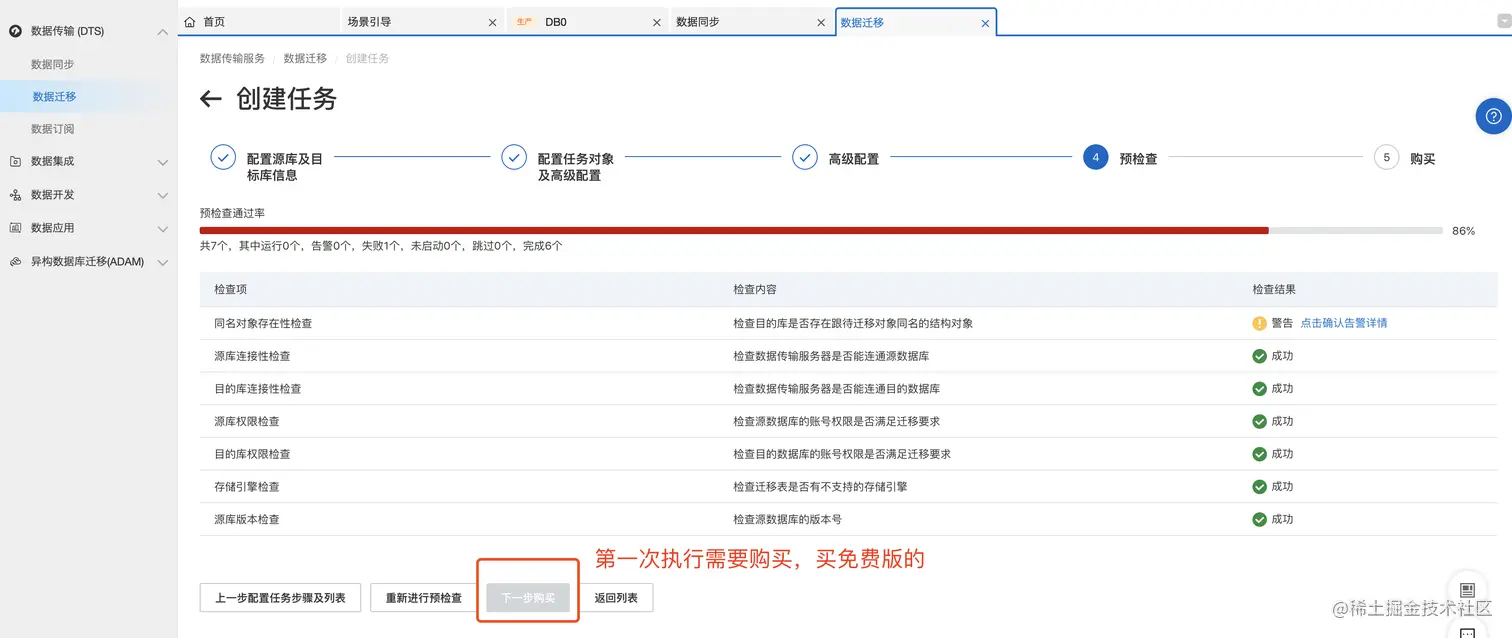Click the success checkmark in 目的库连接性检查 row
Image resolution: width=1512 pixels, height=638 pixels.
pos(1259,389)
